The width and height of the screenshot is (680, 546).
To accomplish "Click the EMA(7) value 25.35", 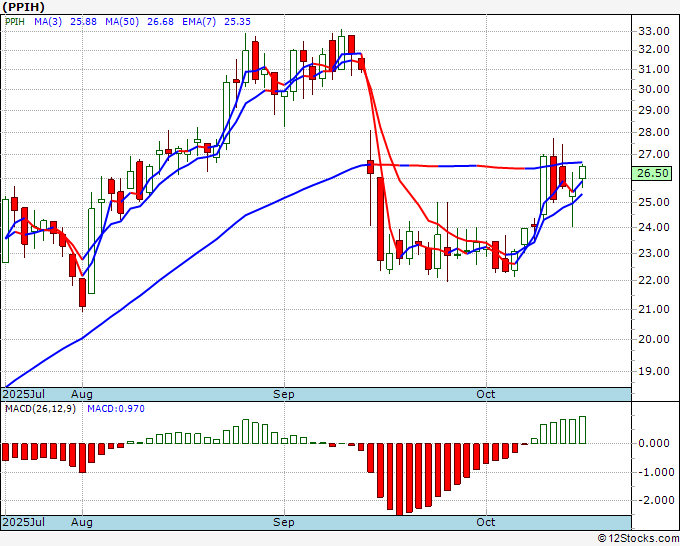I will [x=237, y=21].
